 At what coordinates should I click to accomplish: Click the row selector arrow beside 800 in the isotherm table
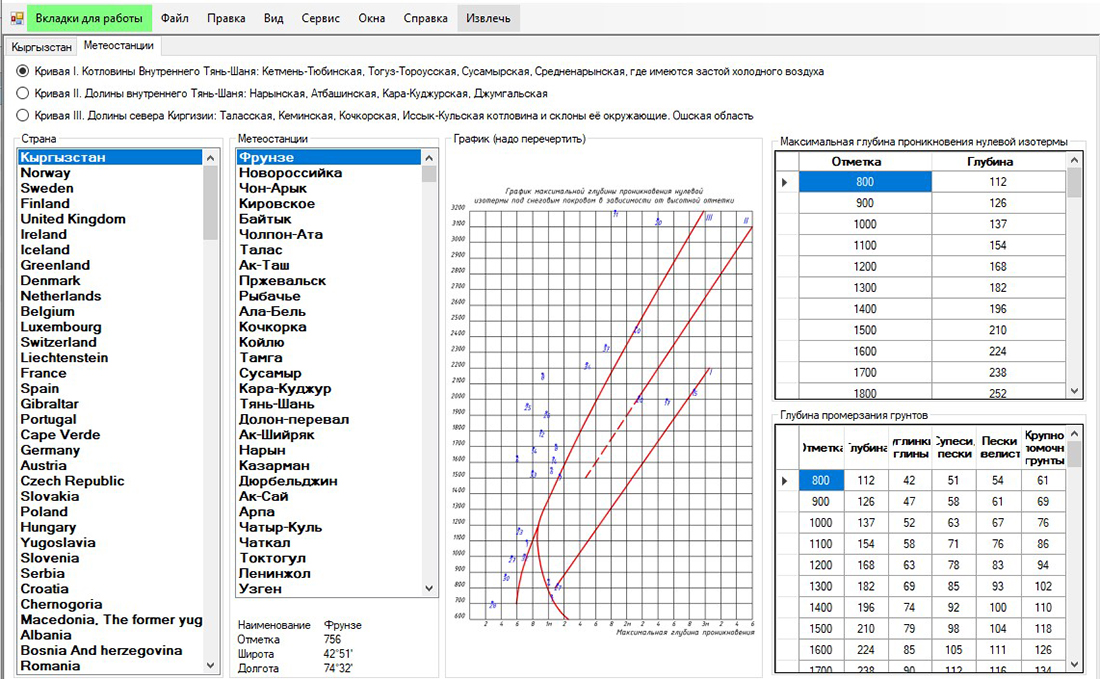tap(786, 182)
